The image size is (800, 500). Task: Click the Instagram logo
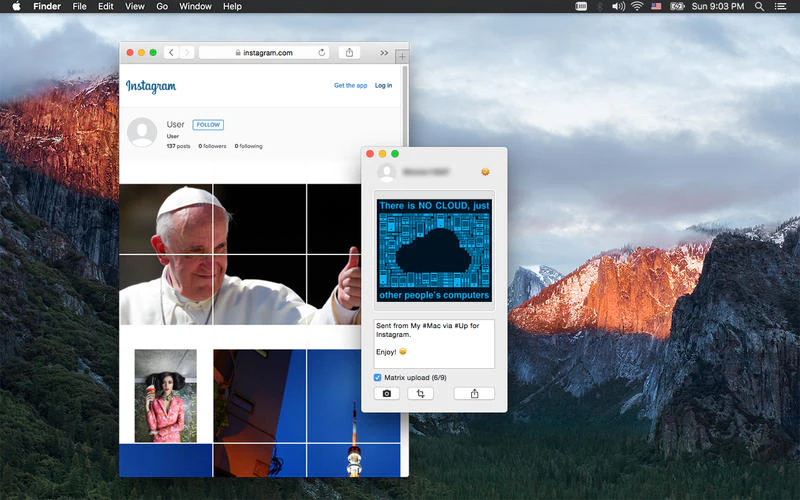[151, 86]
